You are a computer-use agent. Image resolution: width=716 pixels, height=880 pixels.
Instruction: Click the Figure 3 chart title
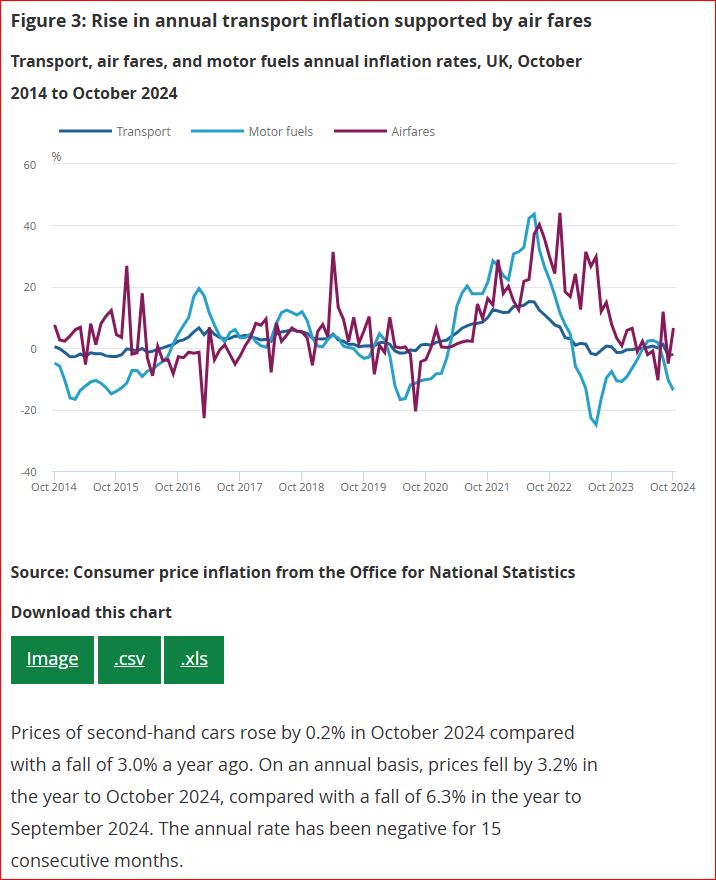(x=300, y=21)
